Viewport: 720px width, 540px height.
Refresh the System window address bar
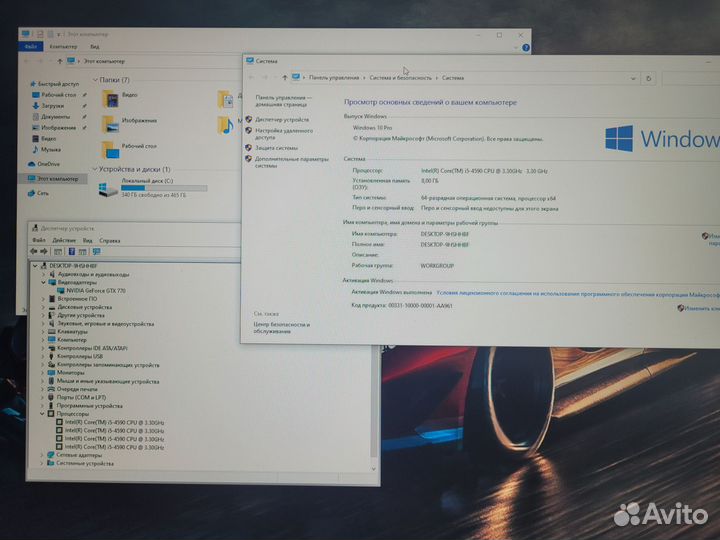649,79
